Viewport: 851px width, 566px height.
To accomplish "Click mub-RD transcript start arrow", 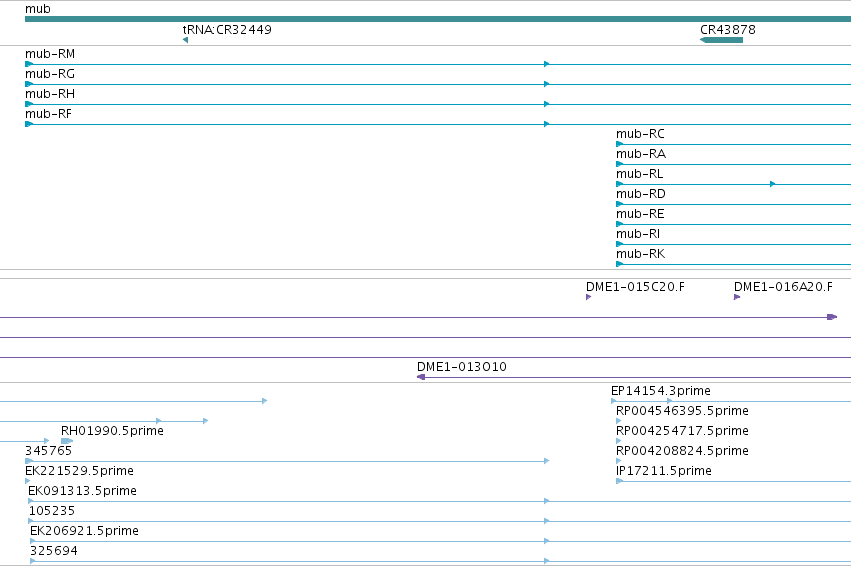I will click(x=619, y=205).
